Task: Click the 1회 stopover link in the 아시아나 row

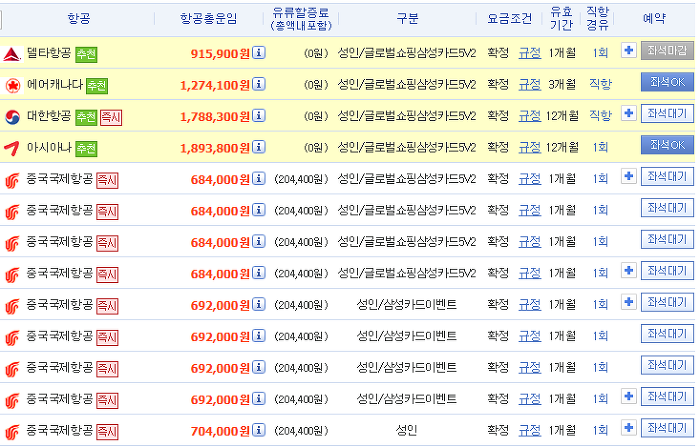Action: (x=600, y=147)
